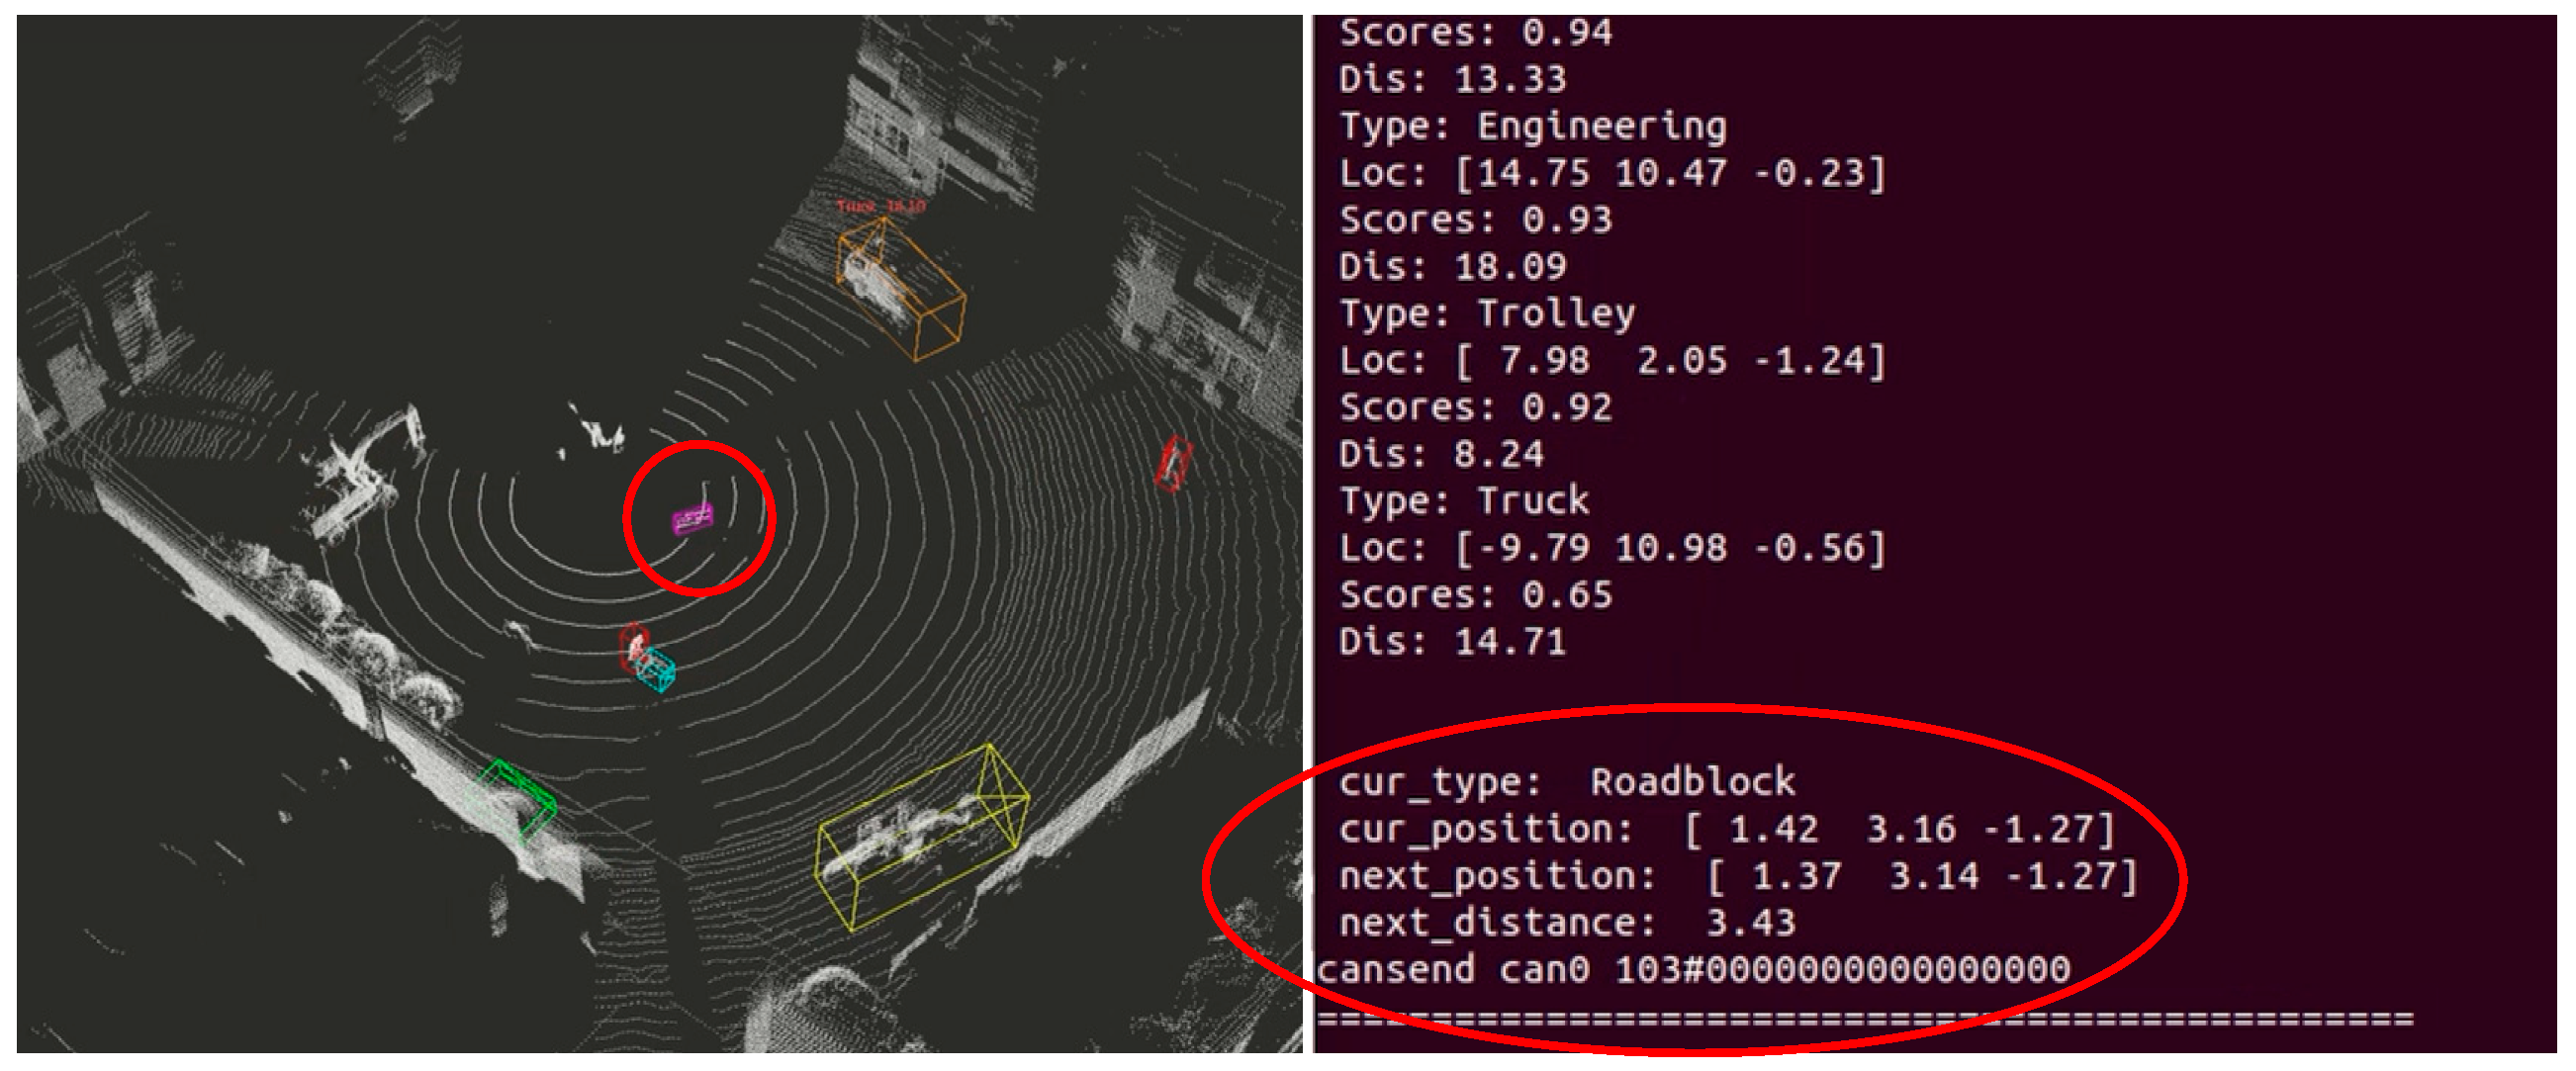Select the red bounding box at far right
The width and height of the screenshot is (2576, 1071).
click(x=1173, y=464)
